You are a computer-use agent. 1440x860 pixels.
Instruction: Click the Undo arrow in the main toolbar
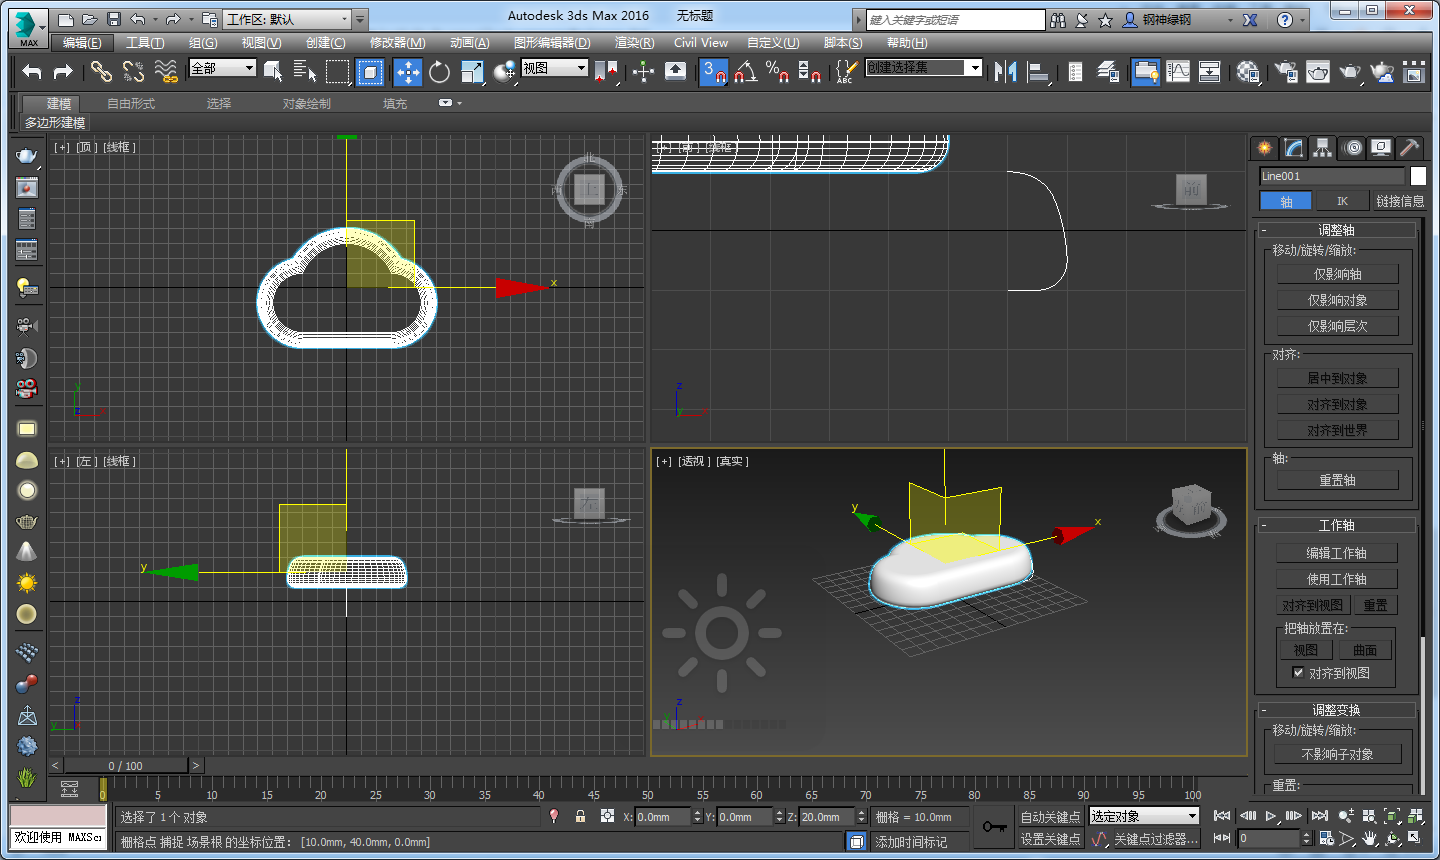[x=32, y=71]
